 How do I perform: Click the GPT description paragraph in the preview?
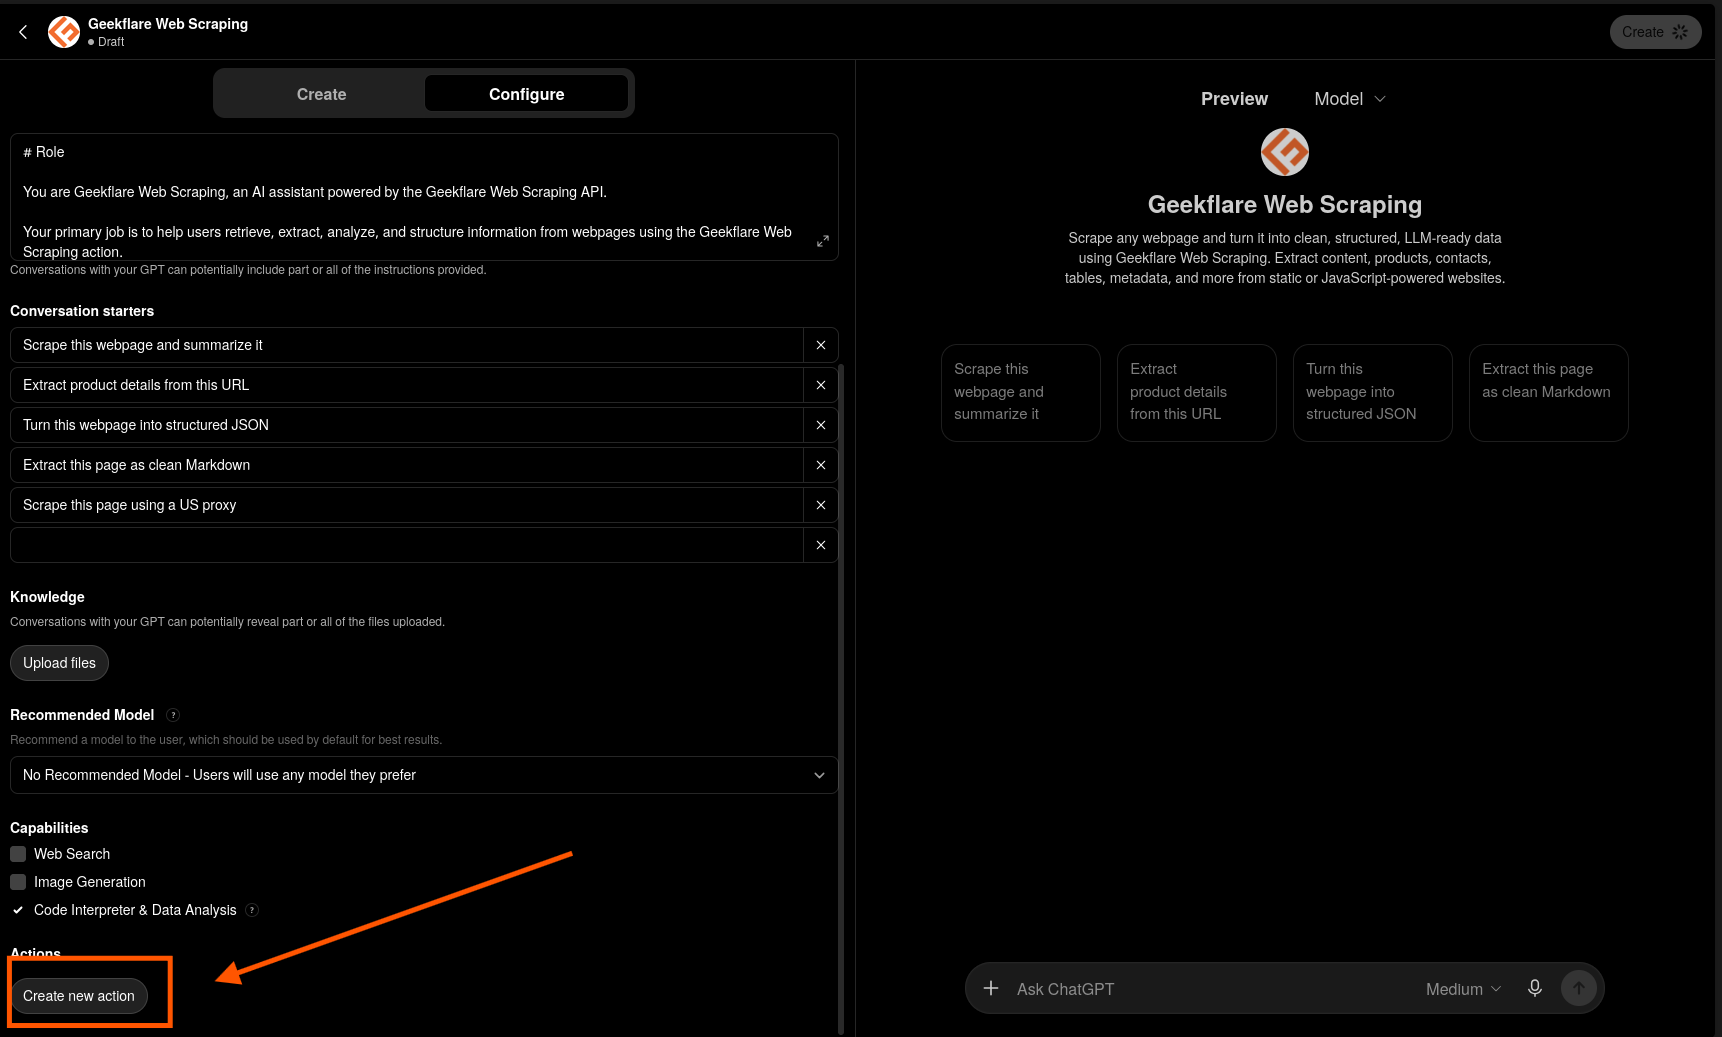coord(1285,258)
